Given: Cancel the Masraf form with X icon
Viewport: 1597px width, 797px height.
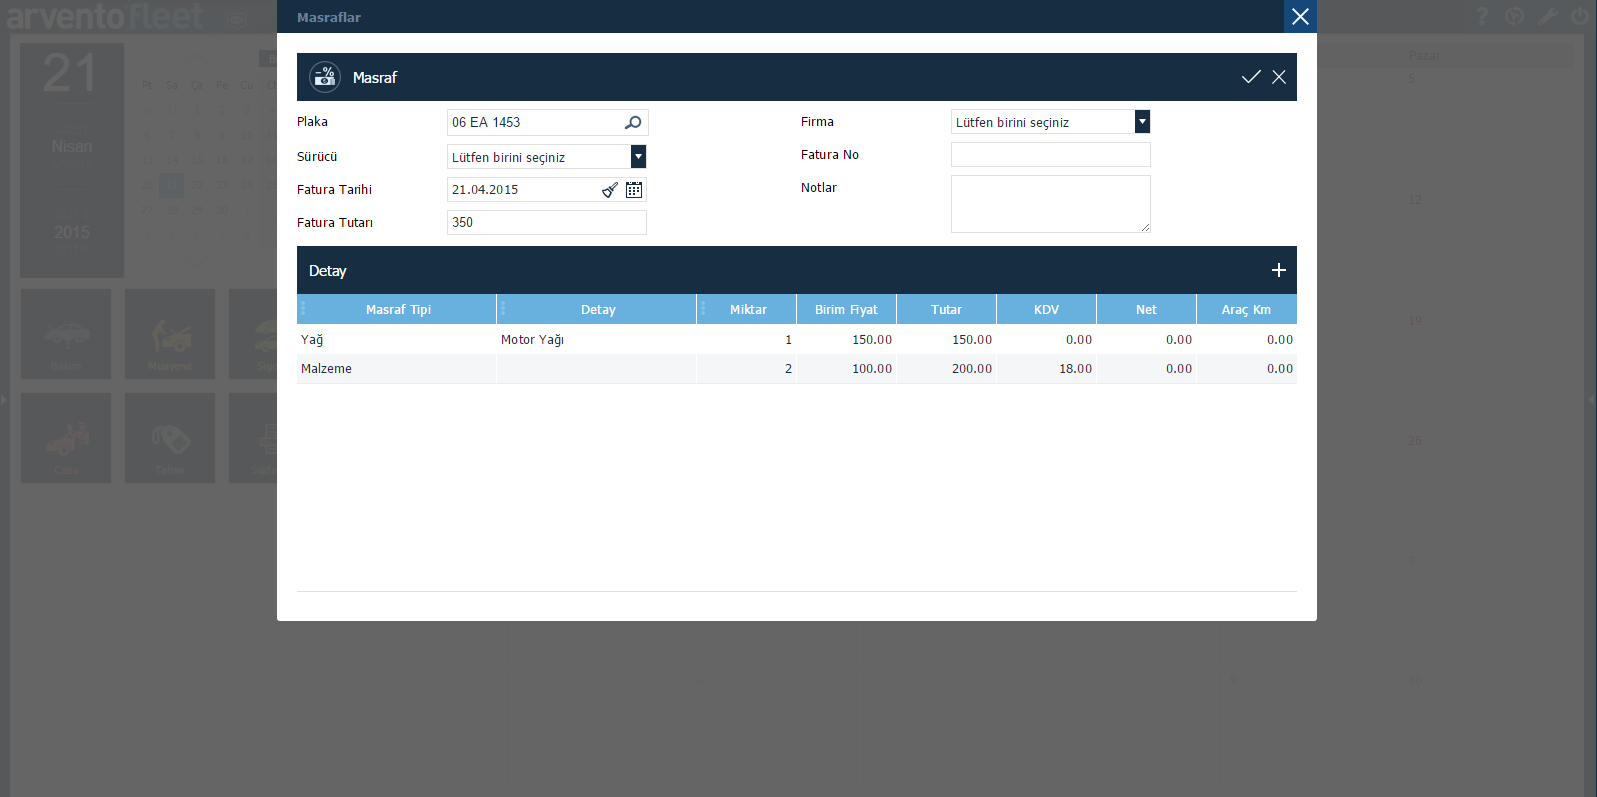Looking at the screenshot, I should [1279, 77].
